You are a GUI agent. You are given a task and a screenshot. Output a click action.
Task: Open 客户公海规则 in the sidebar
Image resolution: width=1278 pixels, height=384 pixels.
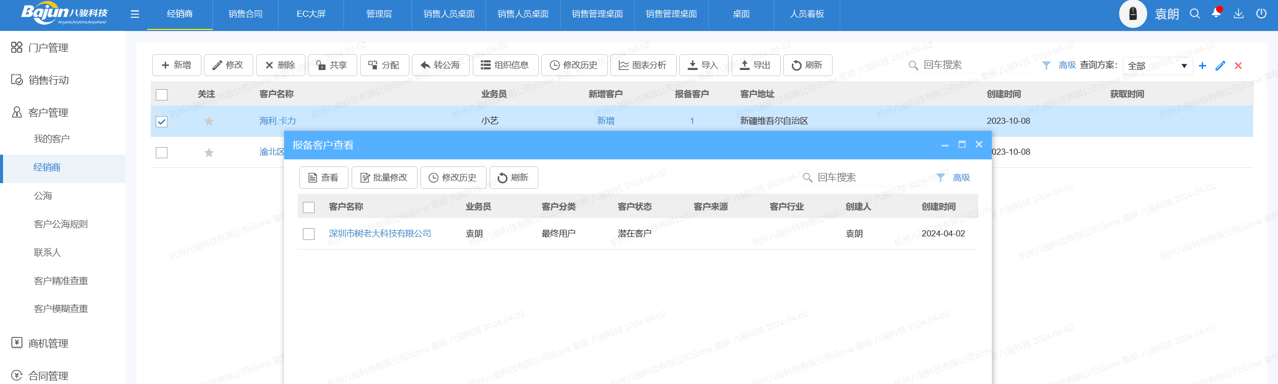click(x=61, y=224)
